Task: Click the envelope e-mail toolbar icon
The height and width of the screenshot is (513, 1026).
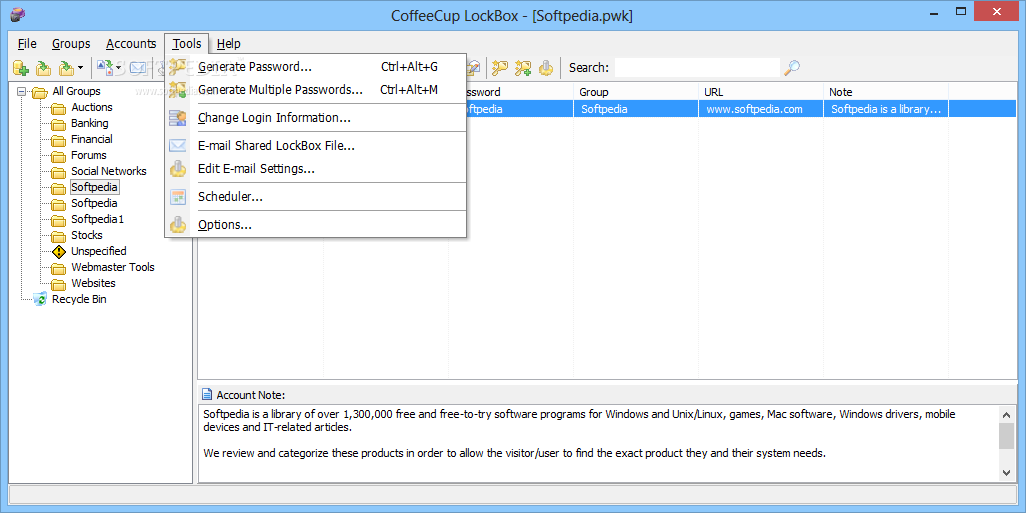Action: (137, 67)
